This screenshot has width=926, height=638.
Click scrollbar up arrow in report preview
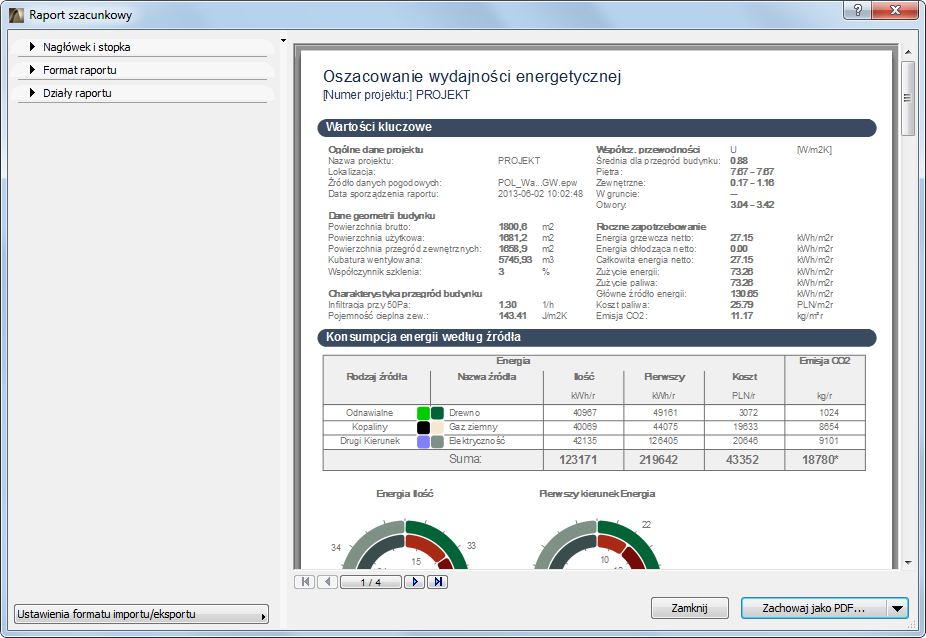[907, 50]
